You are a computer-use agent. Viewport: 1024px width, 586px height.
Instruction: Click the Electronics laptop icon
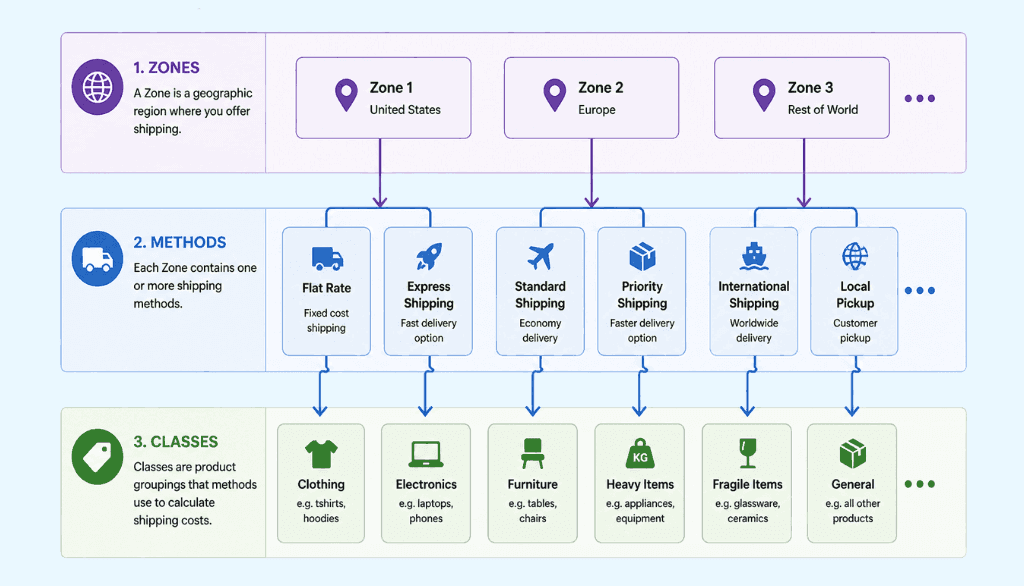point(426,454)
